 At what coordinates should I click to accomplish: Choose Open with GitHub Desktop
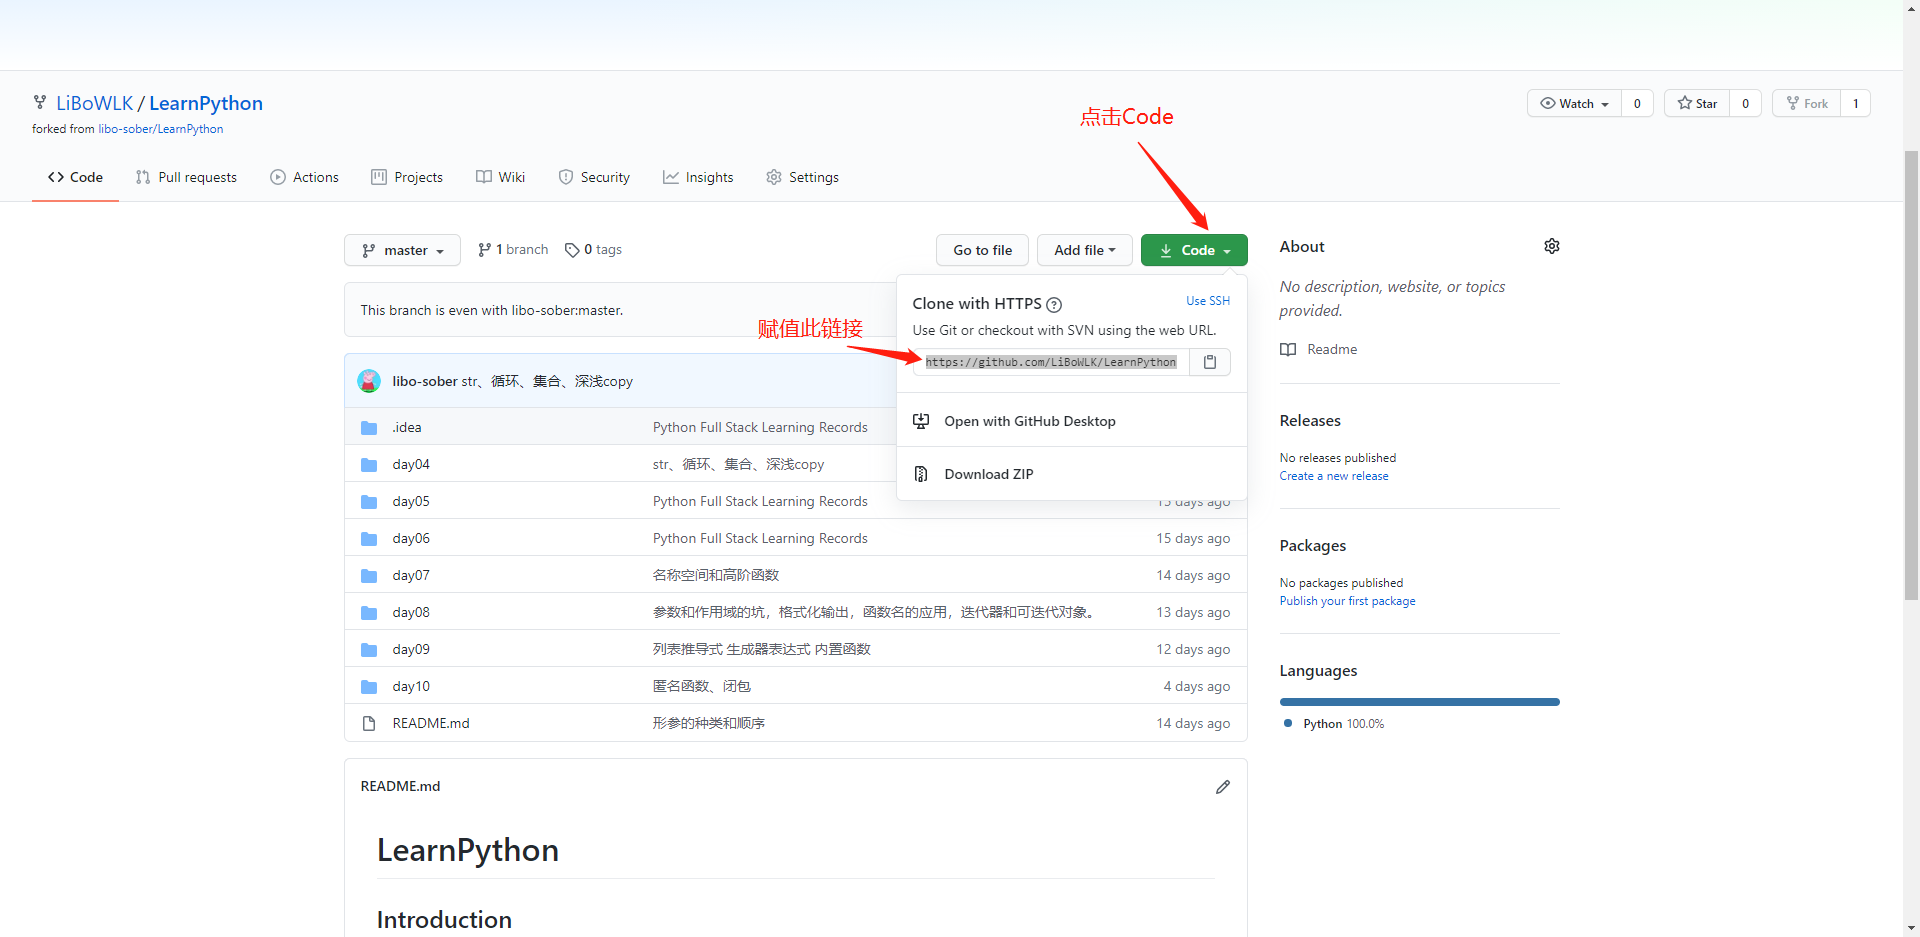click(x=1072, y=421)
